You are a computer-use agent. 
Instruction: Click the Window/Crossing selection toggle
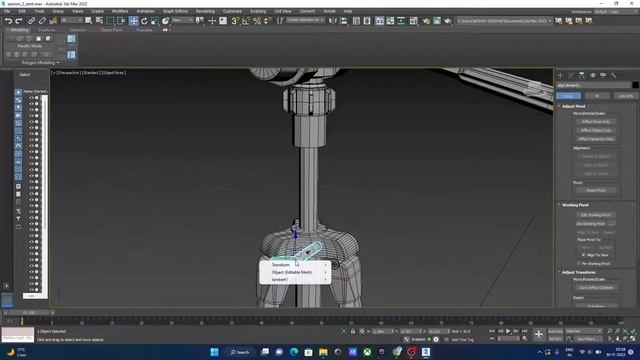(121, 21)
